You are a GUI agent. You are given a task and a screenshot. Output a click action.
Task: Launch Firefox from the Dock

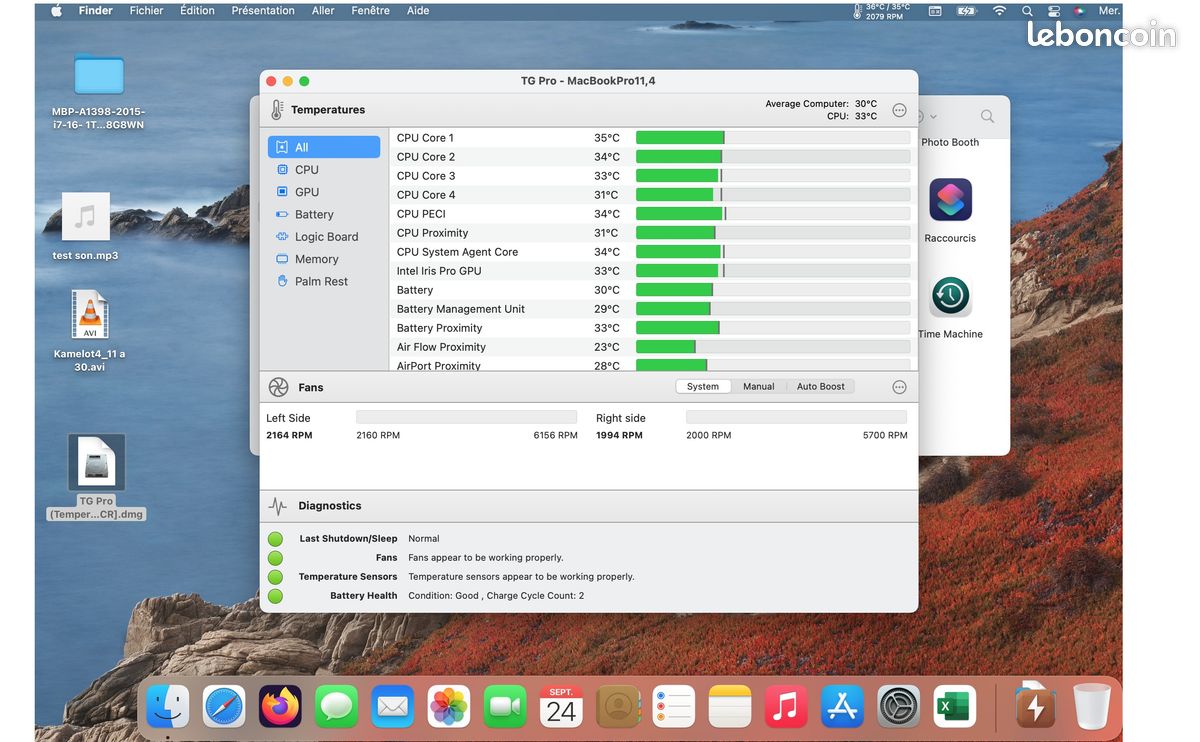coord(280,707)
